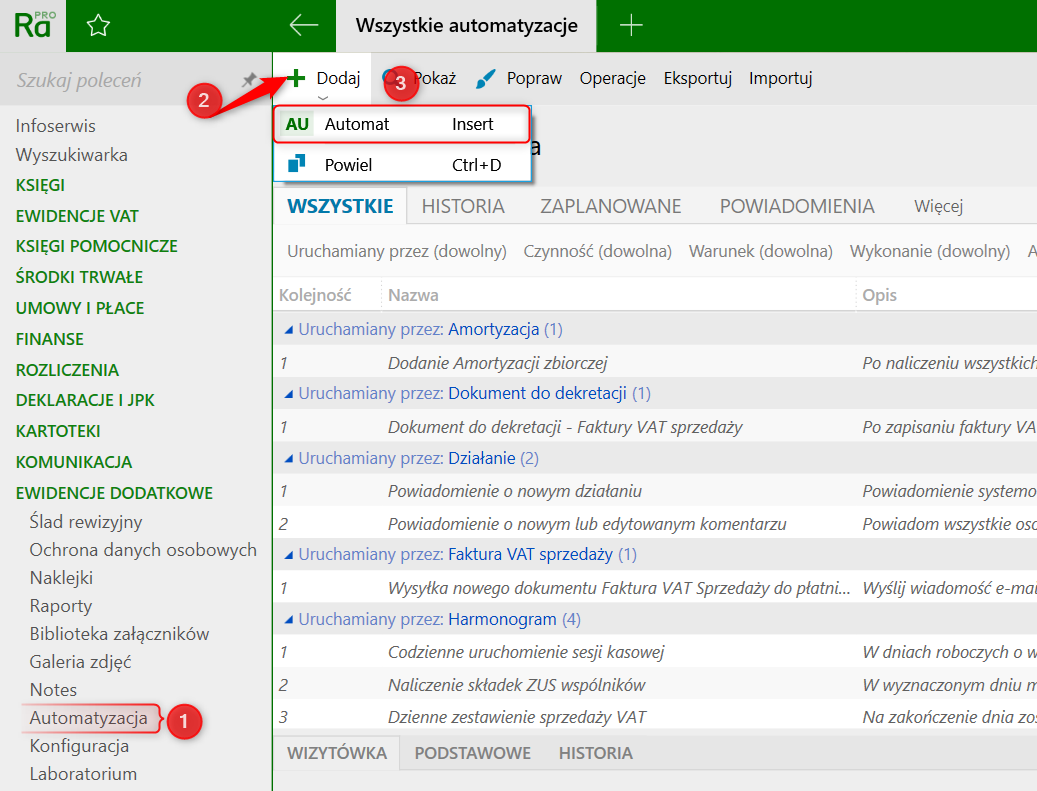The height and width of the screenshot is (791, 1037).
Task: Collapse the Amortyzacja group triangle
Action: pyautogui.click(x=288, y=329)
